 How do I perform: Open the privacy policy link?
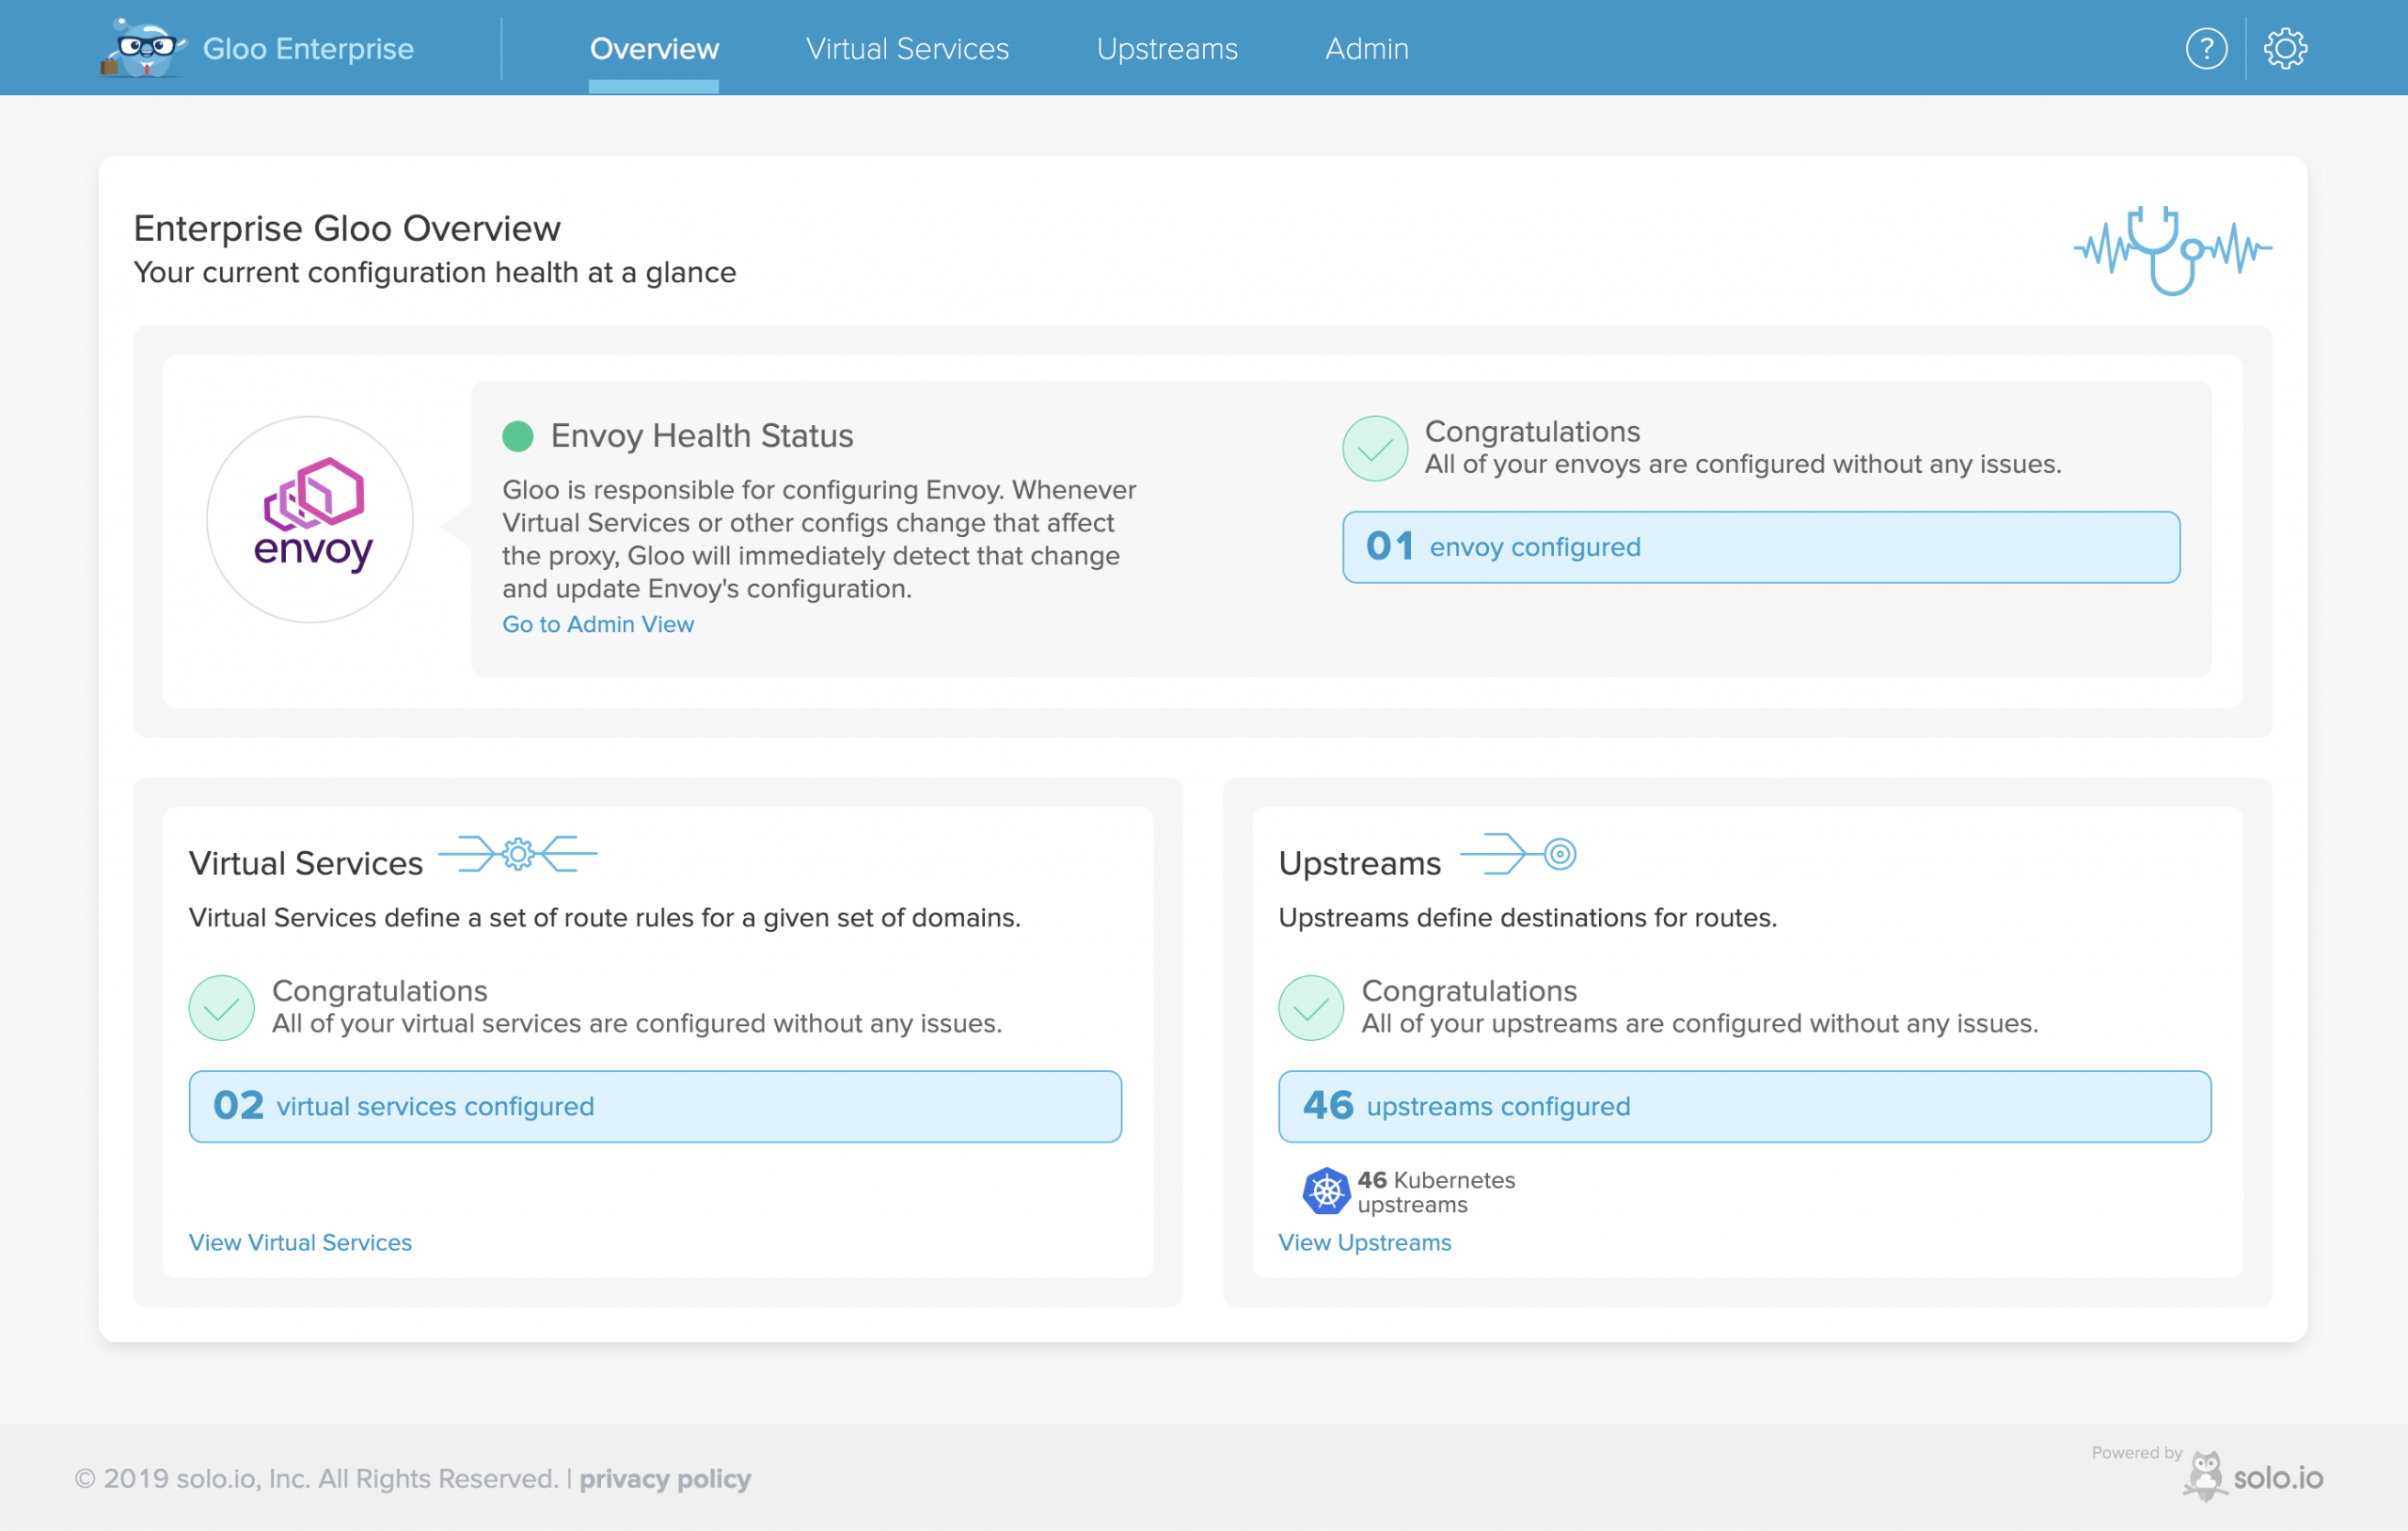[665, 1478]
